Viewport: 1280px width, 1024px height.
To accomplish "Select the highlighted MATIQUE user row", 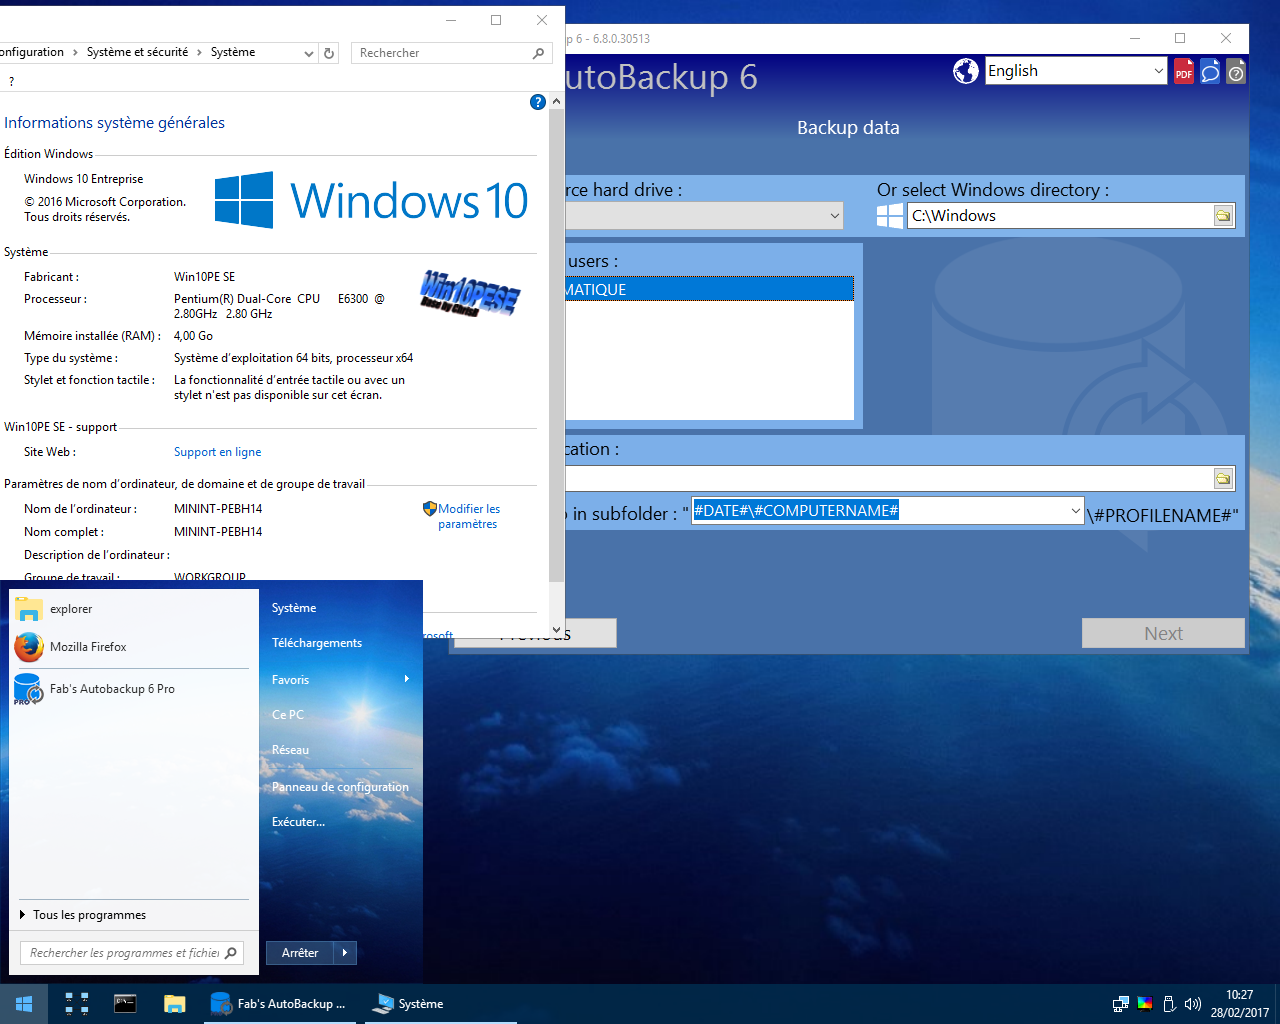I will tap(709, 289).
